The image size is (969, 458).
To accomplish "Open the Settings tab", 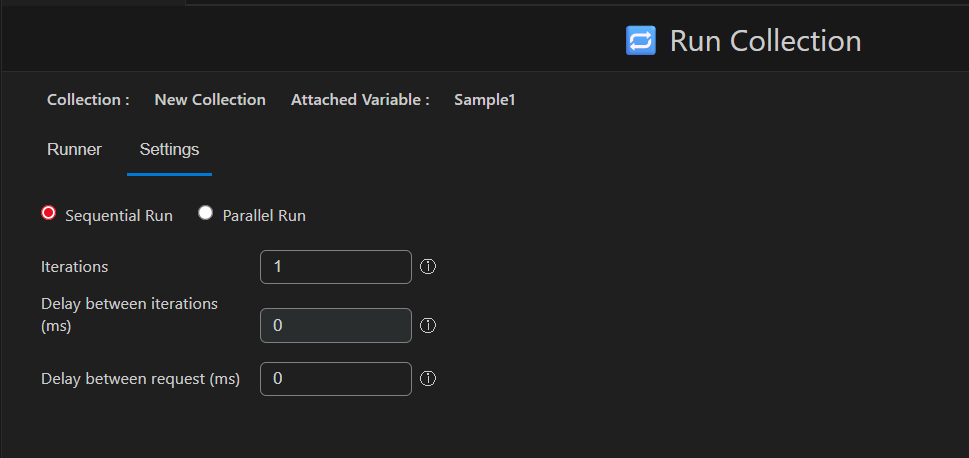I will tap(169, 150).
